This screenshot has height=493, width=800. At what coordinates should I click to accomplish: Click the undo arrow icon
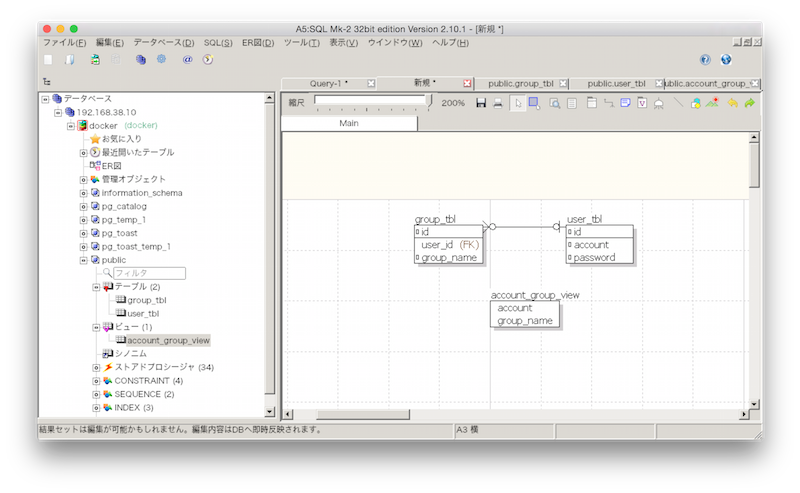pyautogui.click(x=732, y=103)
